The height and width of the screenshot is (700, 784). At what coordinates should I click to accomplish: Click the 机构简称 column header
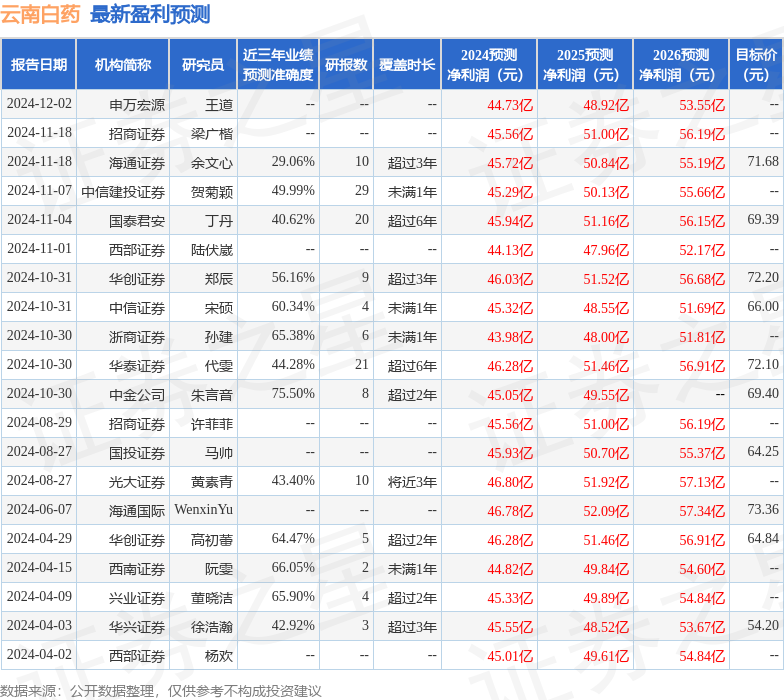122,64
